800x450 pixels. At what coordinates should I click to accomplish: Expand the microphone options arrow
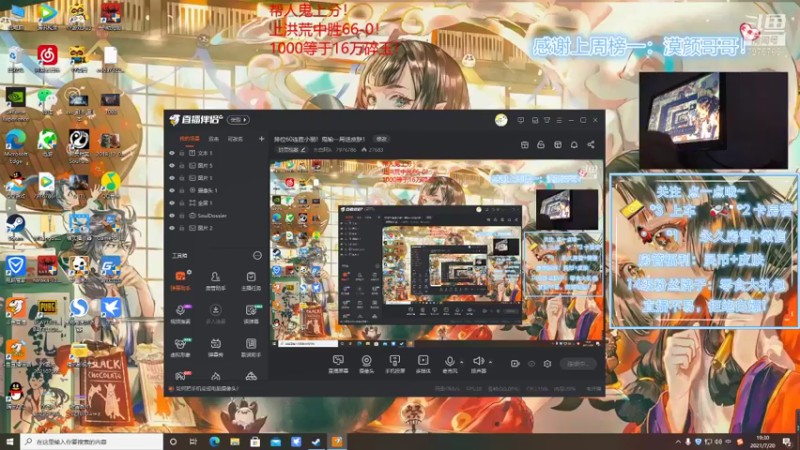pyautogui.click(x=461, y=362)
